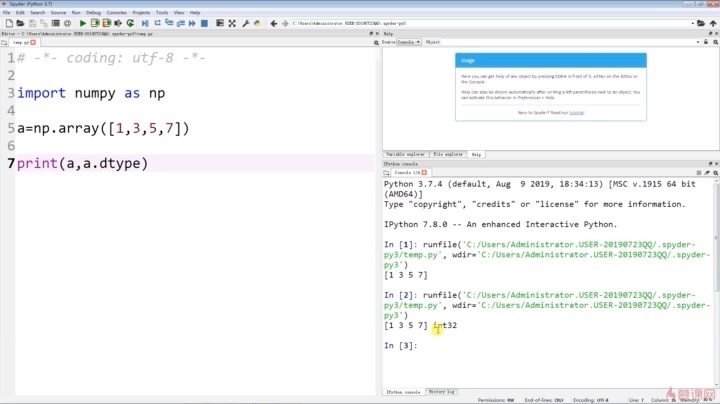Switch to the History log tab
The image size is (720, 404).
pyautogui.click(x=441, y=392)
